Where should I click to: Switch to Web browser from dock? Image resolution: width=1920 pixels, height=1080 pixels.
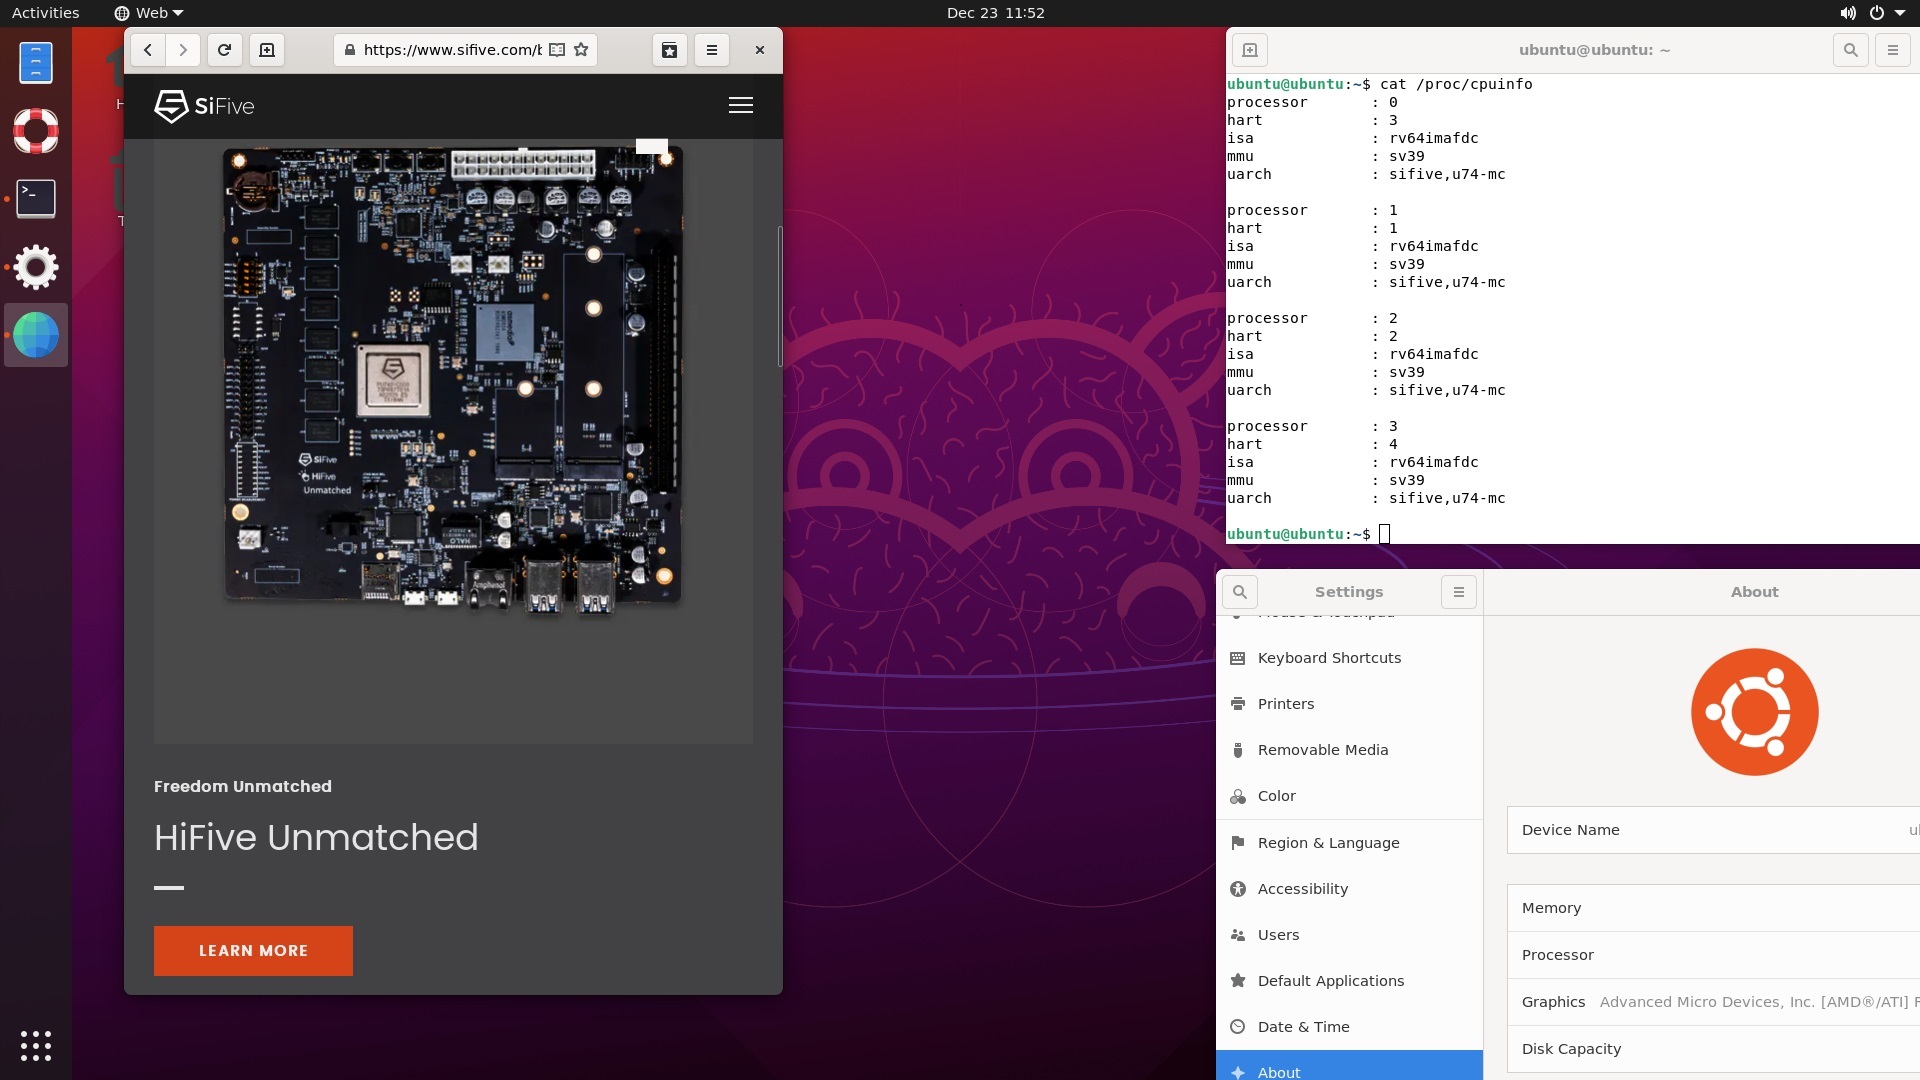(x=36, y=335)
